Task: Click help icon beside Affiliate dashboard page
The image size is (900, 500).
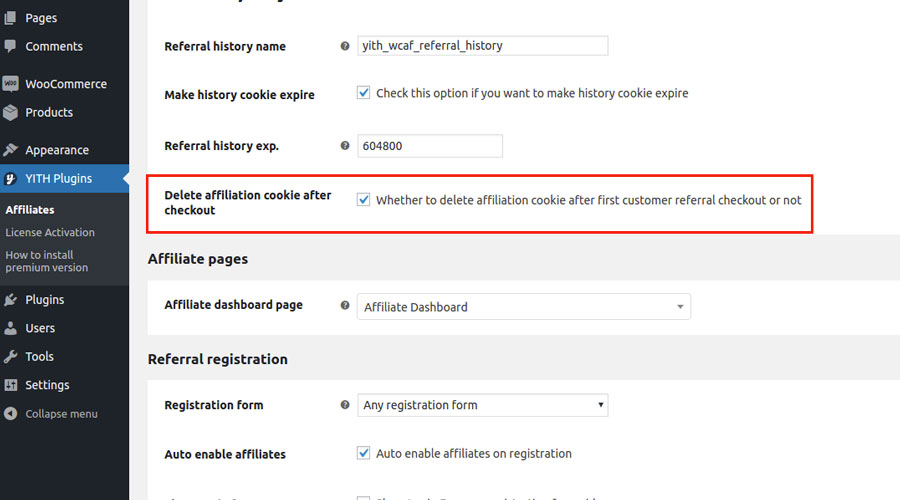Action: click(345, 305)
